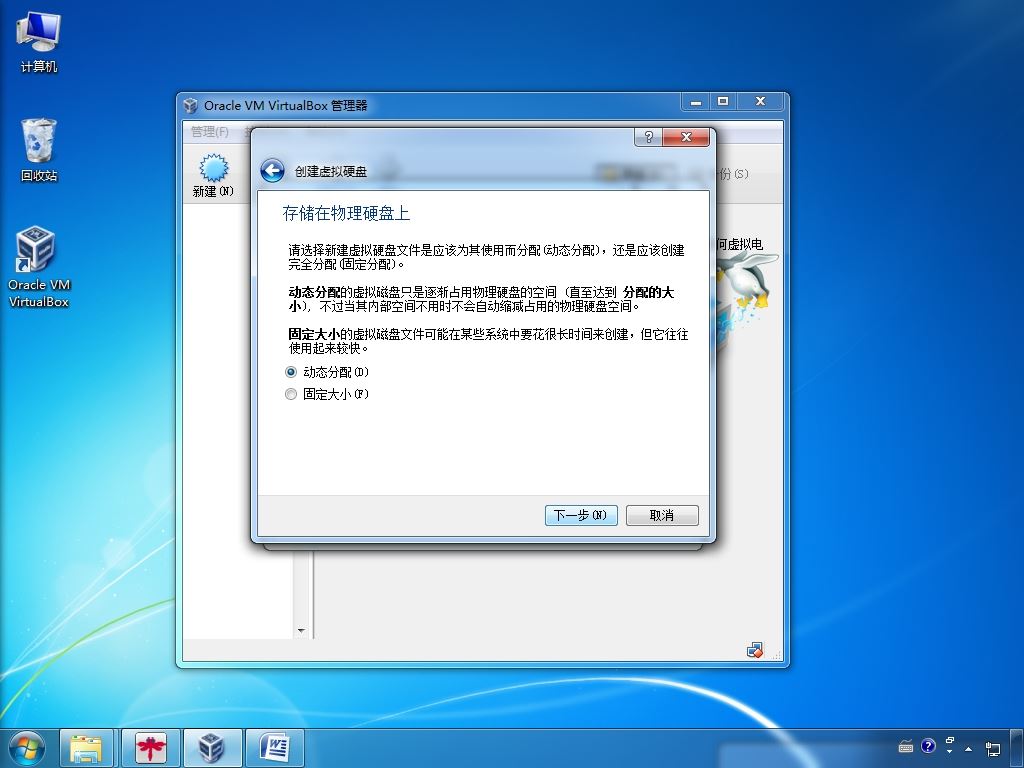Click the help icon in system tray

[928, 746]
